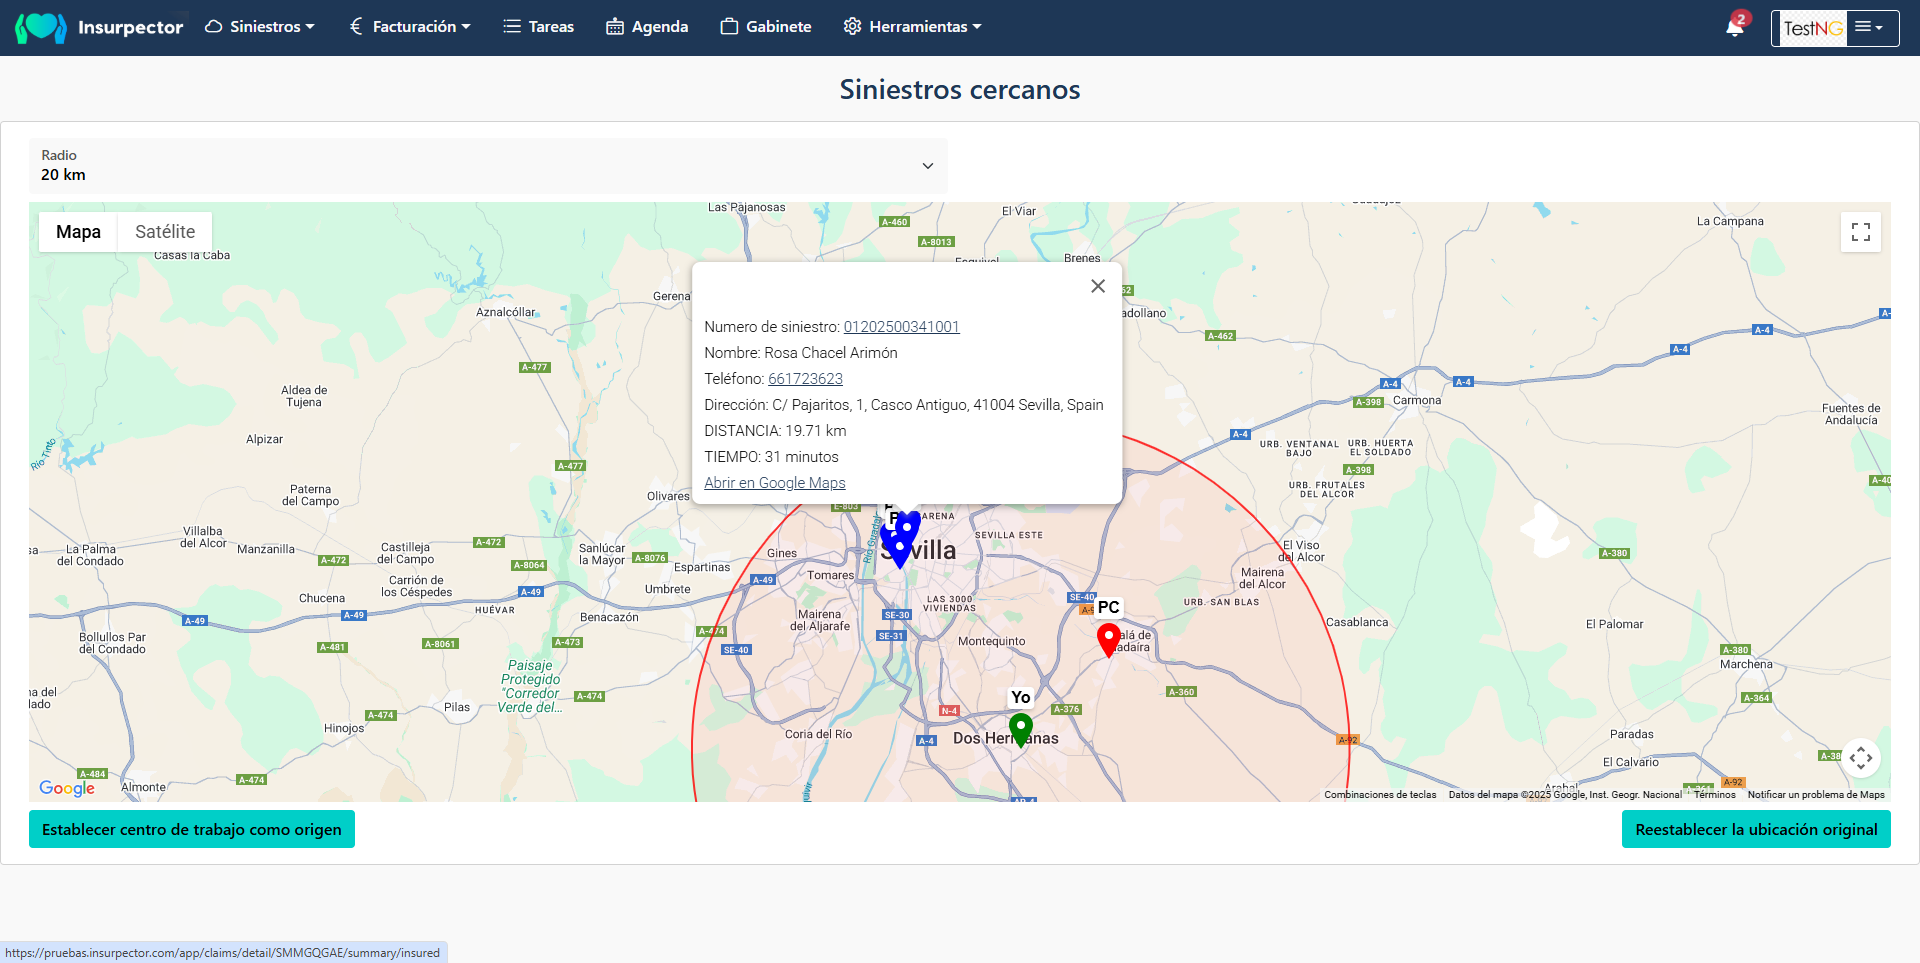Open the Agenda page
1920x963 pixels.
(647, 27)
